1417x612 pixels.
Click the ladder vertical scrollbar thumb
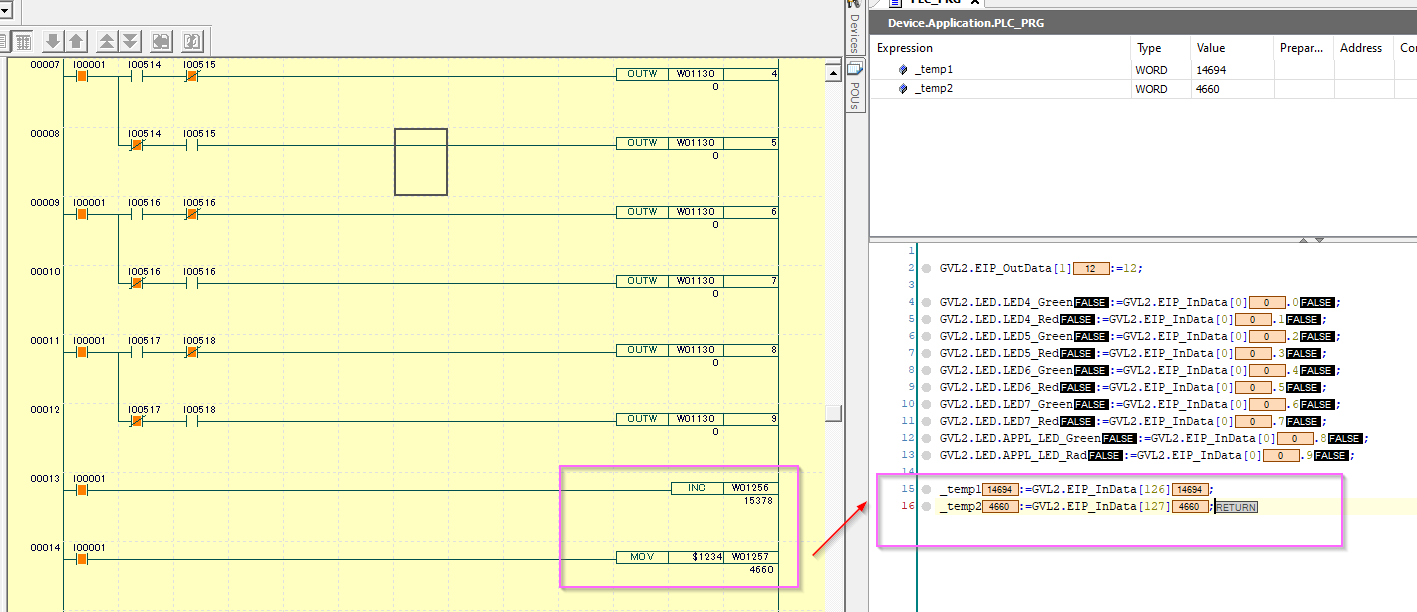tap(833, 414)
